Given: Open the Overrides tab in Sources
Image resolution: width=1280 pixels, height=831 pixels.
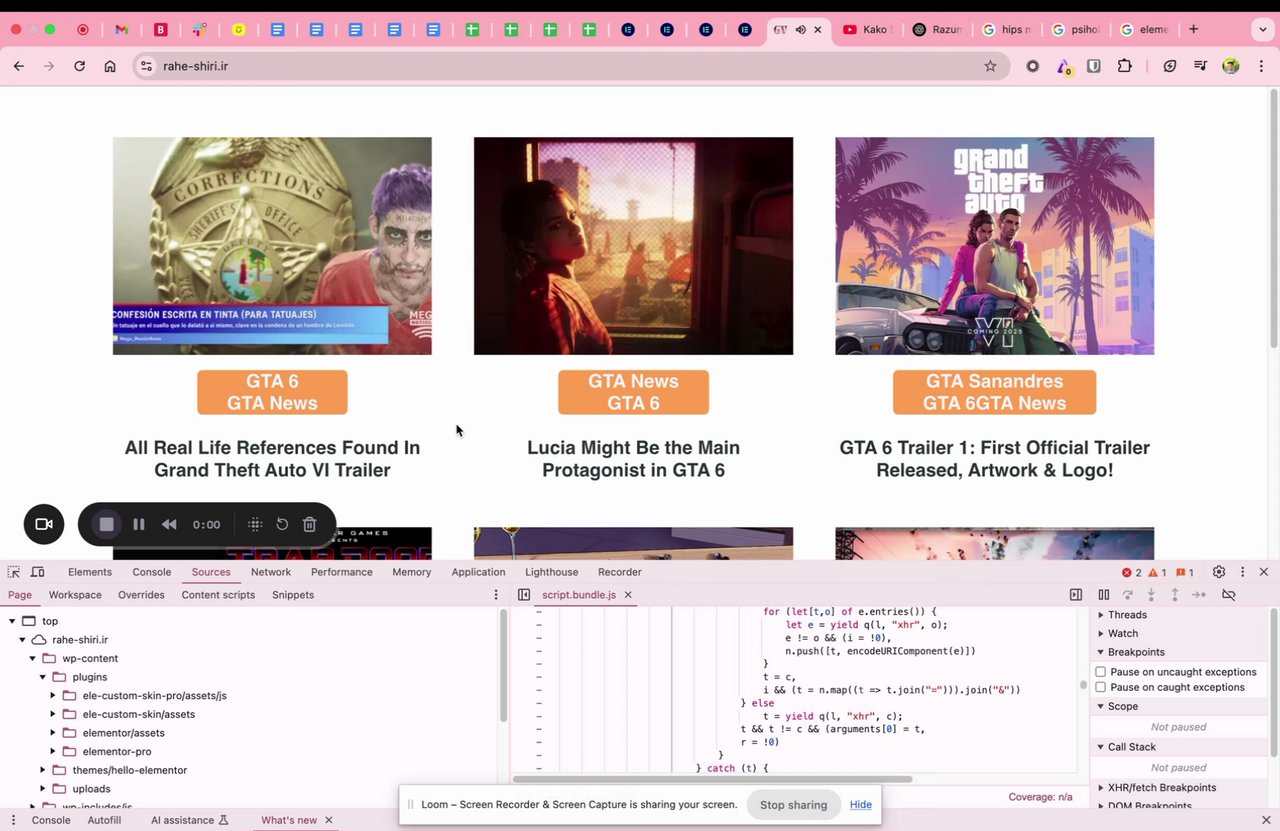Looking at the screenshot, I should coord(141,595).
